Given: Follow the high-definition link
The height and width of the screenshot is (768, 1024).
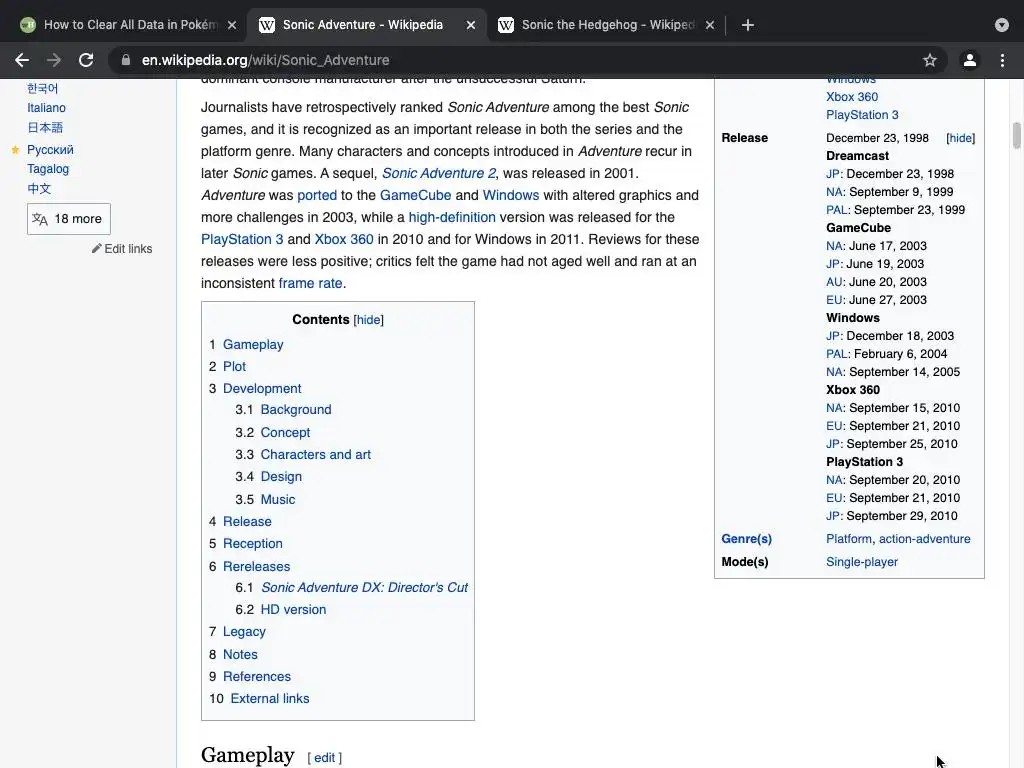Looking at the screenshot, I should tap(452, 217).
